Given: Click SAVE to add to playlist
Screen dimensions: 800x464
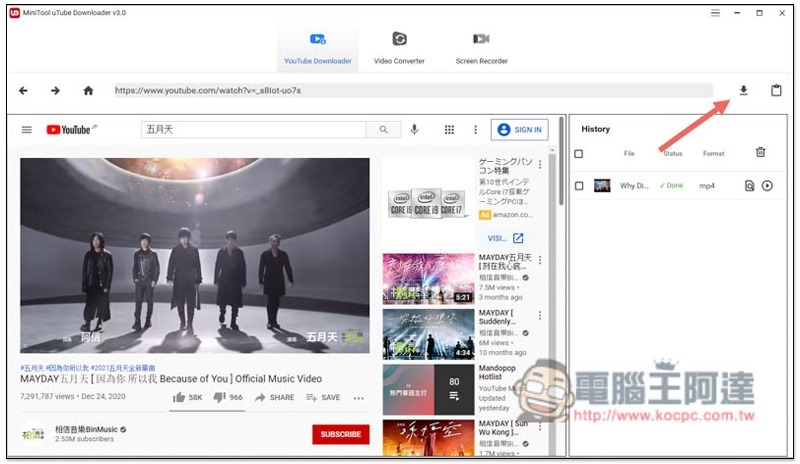Looking at the screenshot, I should point(323,397).
